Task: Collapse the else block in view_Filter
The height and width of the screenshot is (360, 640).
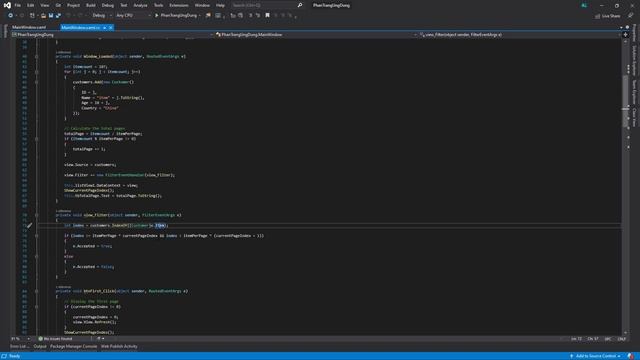Action: [36, 256]
